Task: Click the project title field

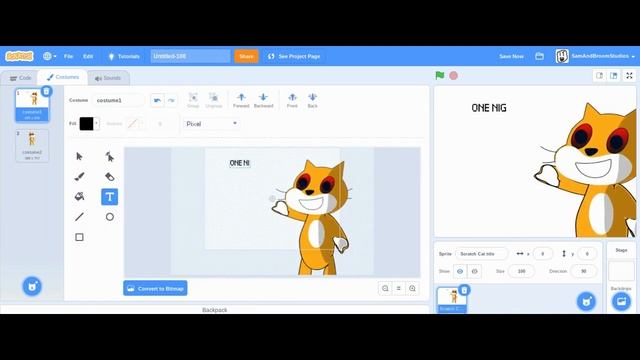Action: (190, 56)
